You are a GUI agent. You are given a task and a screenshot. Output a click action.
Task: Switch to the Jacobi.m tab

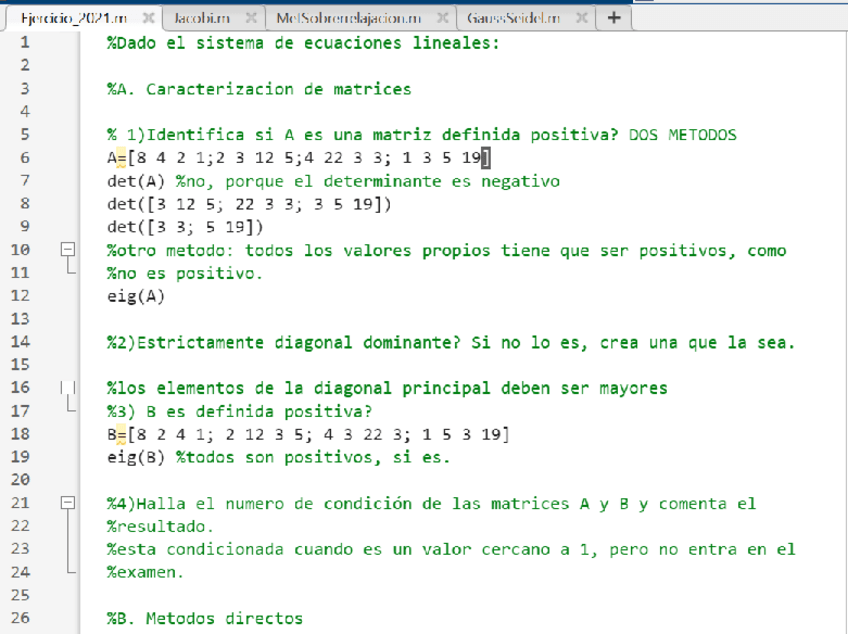(x=201, y=18)
